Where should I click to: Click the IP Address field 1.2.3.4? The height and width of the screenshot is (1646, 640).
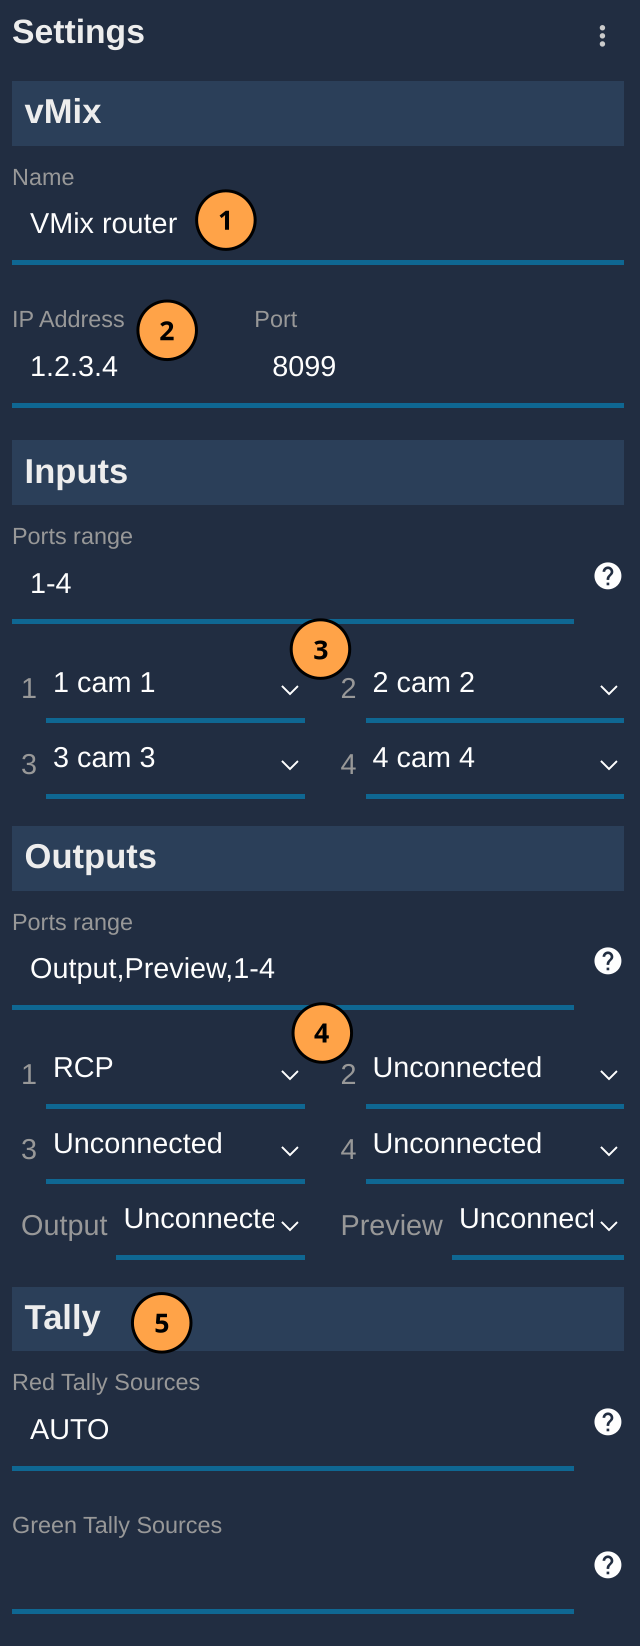pos(122,367)
